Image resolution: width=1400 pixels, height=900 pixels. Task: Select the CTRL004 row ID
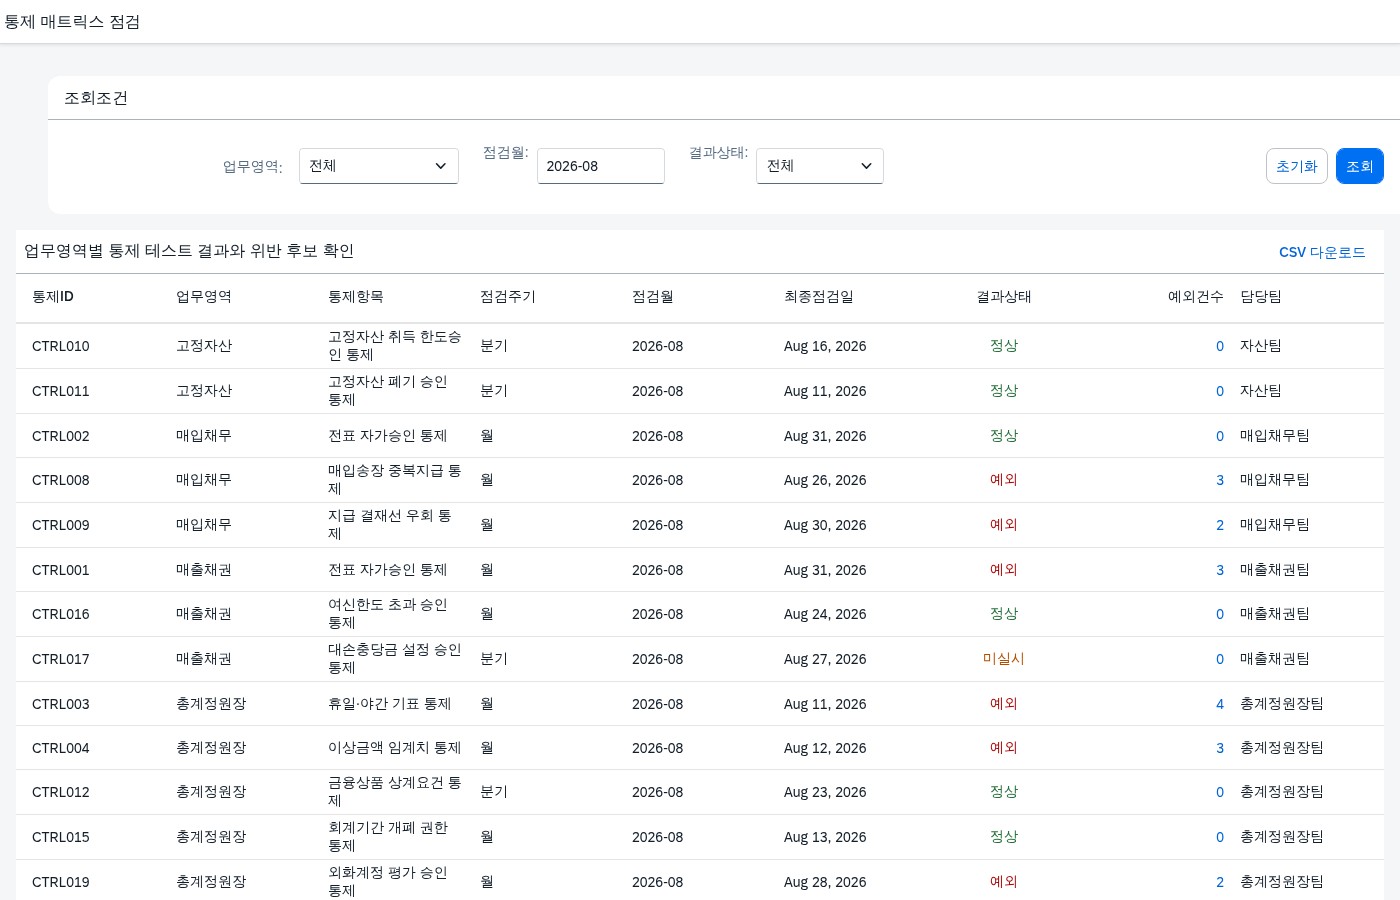point(61,748)
